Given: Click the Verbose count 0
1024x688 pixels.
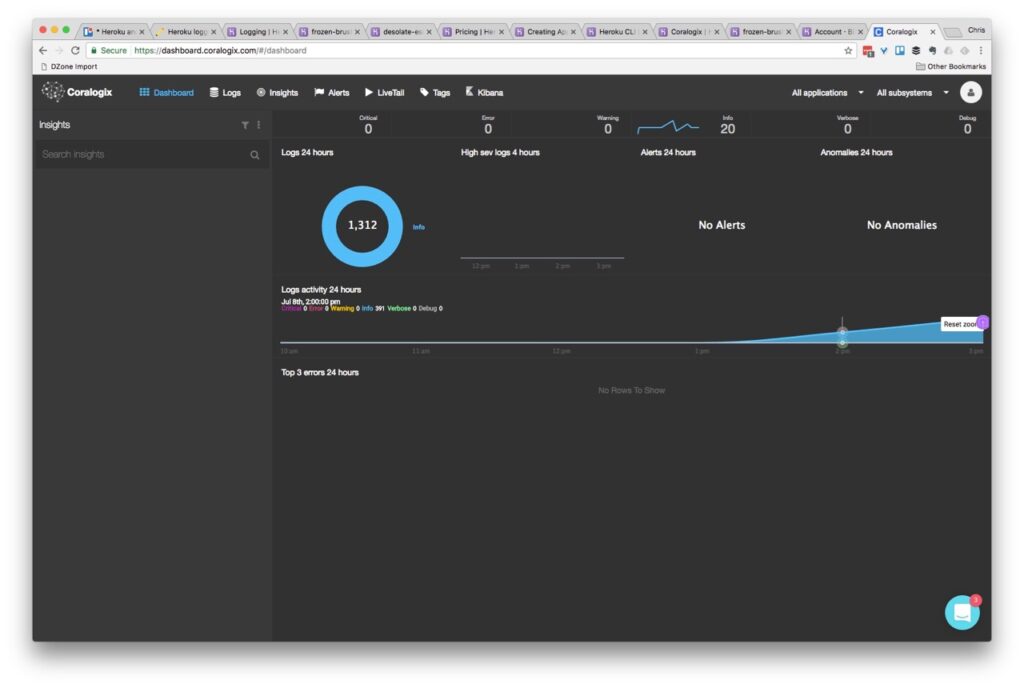Looking at the screenshot, I should [848, 129].
